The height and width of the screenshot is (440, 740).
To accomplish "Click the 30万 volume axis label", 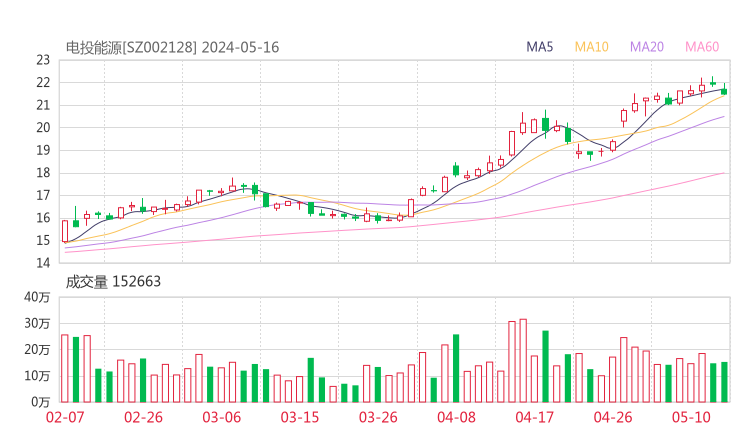I will tap(37, 323).
